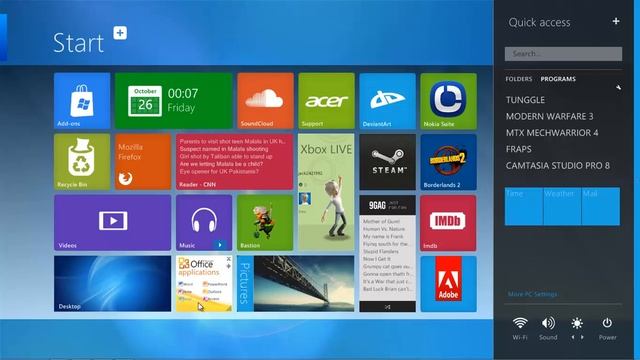Screen dimensions: 640x360
Task: Open the Recycle Bin tile
Action: tap(82, 162)
